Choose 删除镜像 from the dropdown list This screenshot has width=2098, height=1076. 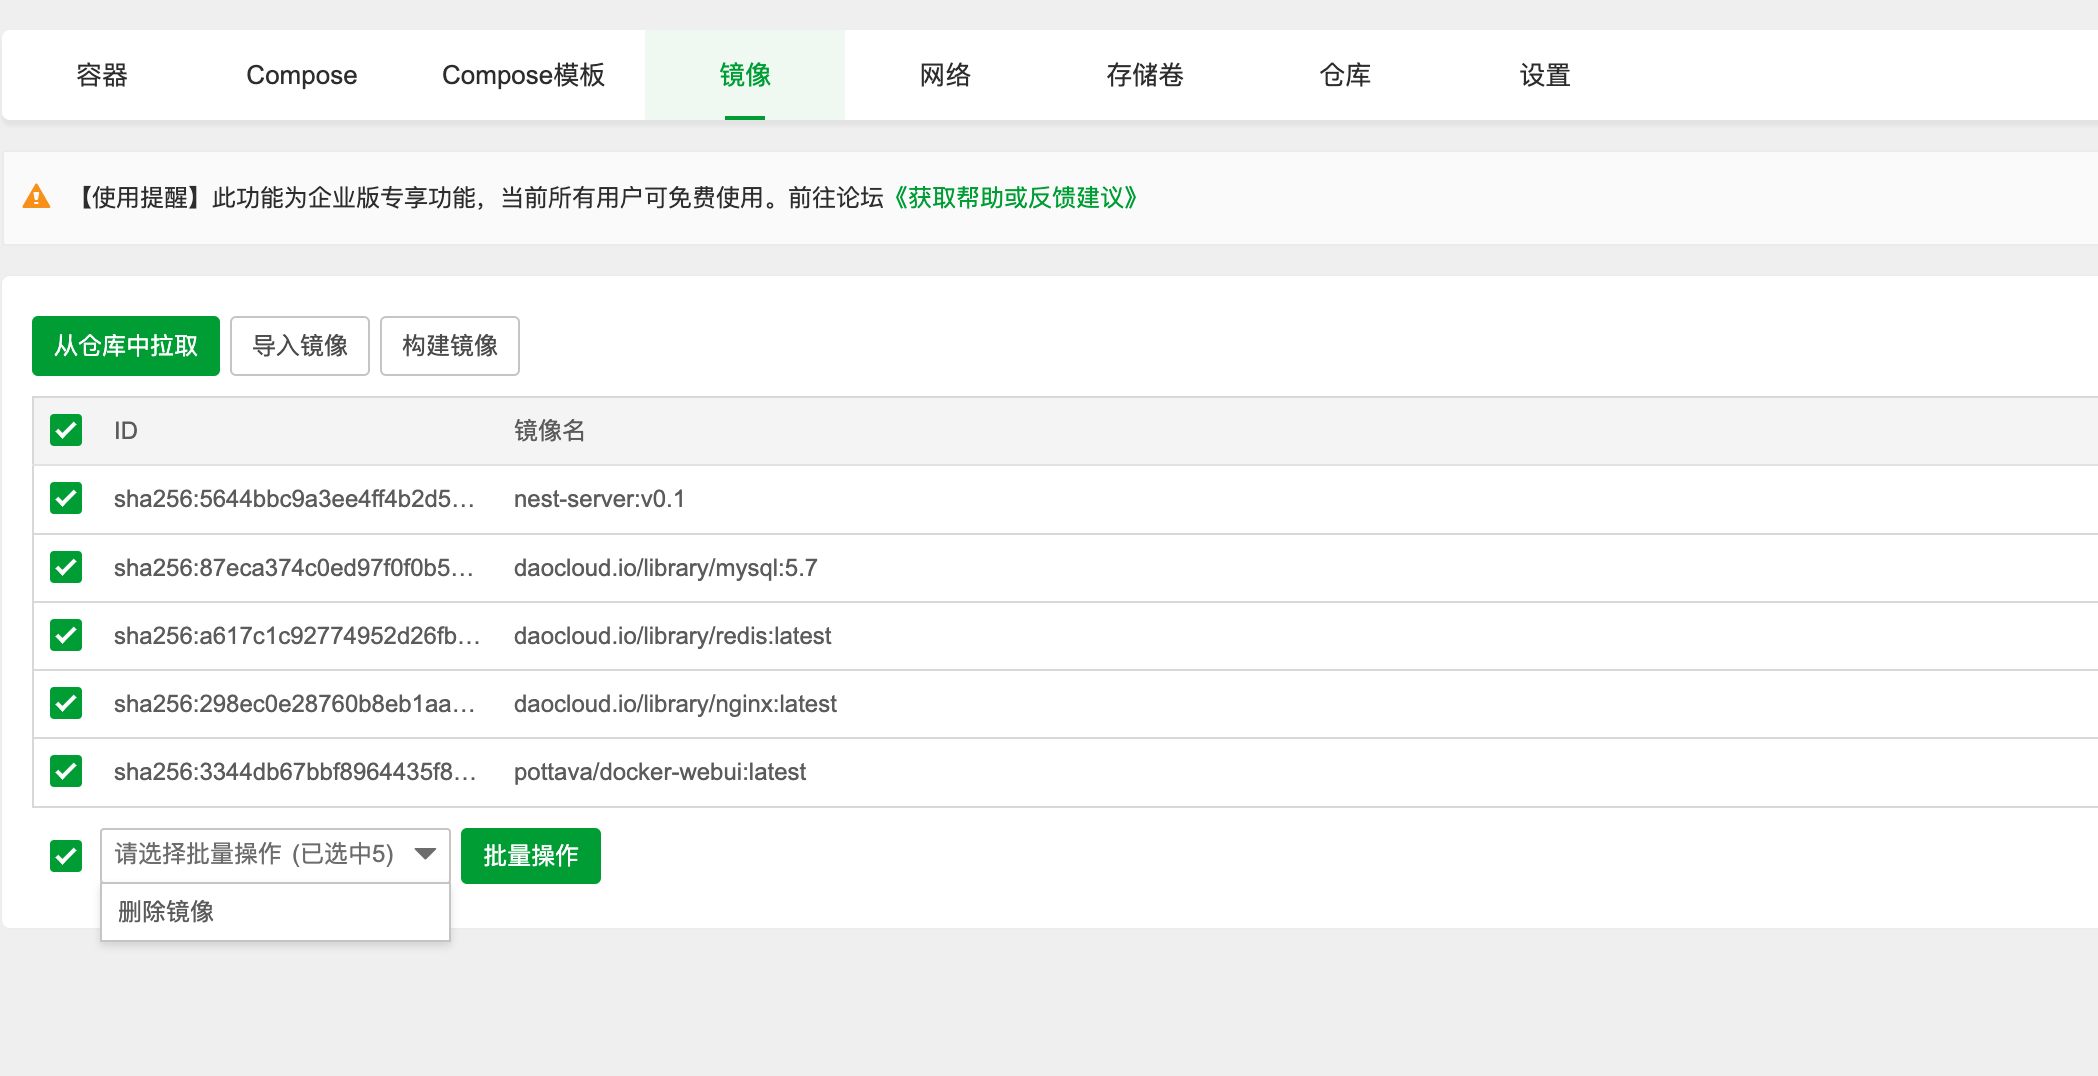(x=166, y=911)
